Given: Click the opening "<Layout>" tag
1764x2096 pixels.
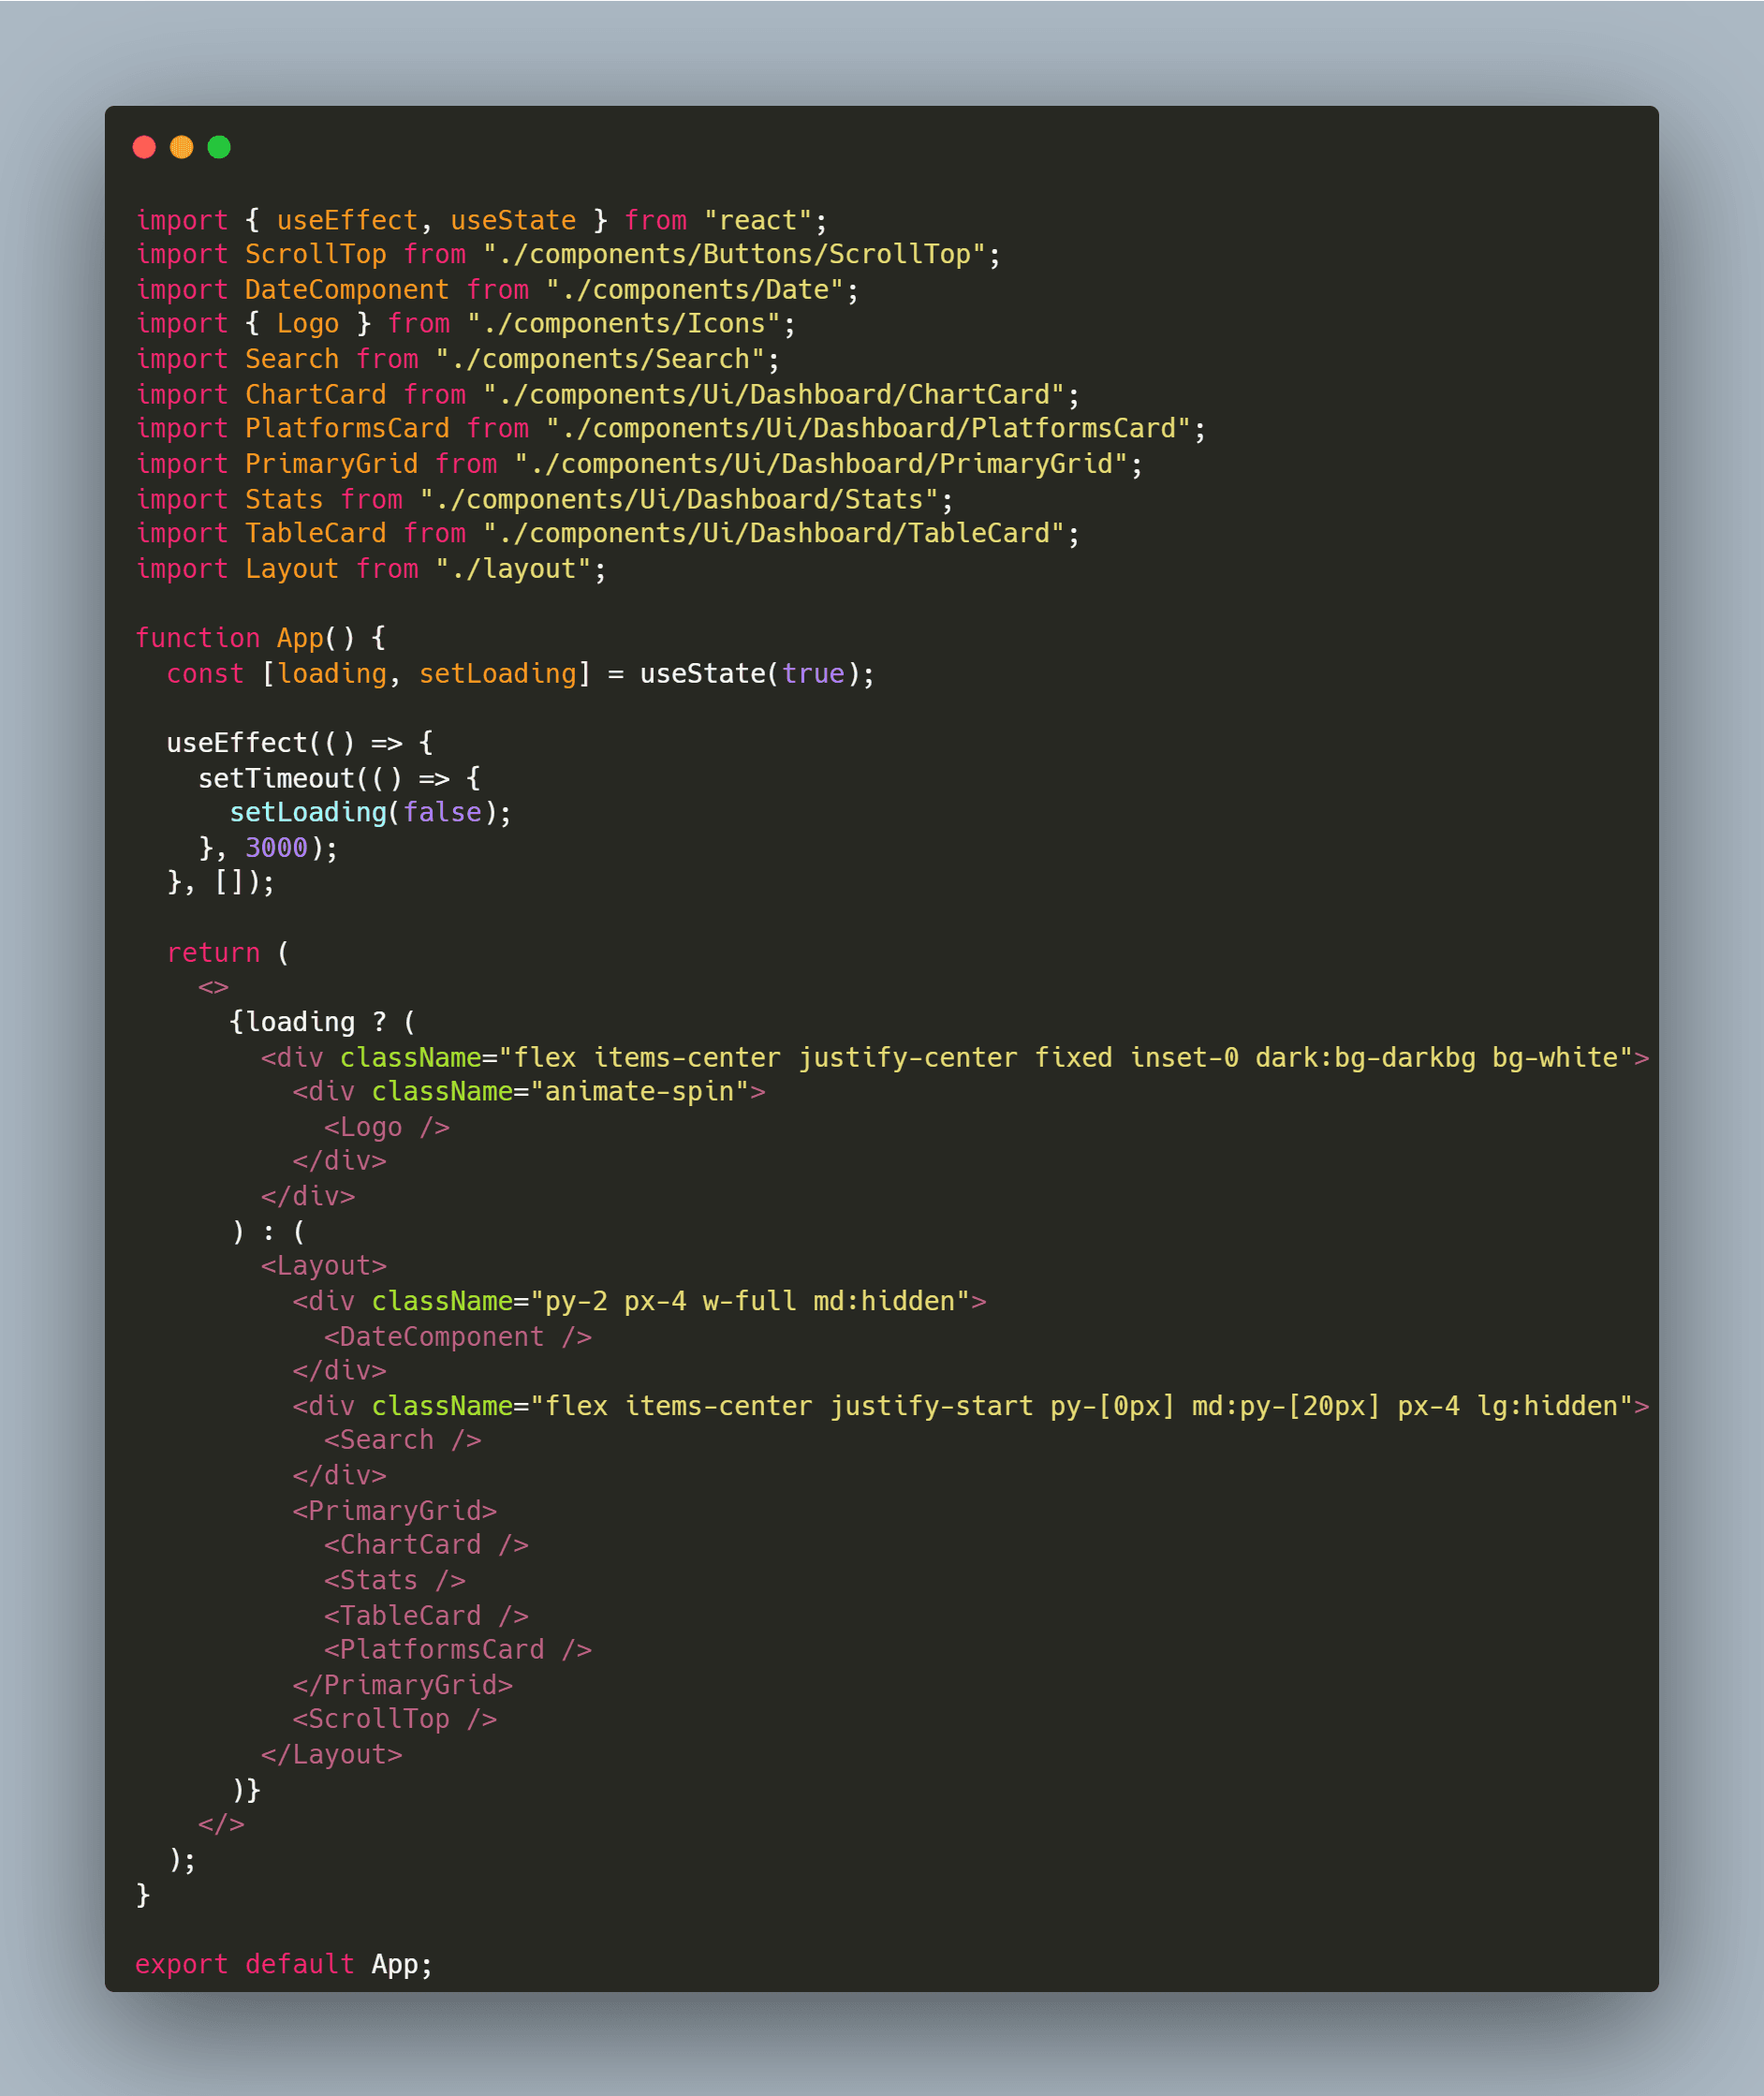Looking at the screenshot, I should coord(324,1265).
